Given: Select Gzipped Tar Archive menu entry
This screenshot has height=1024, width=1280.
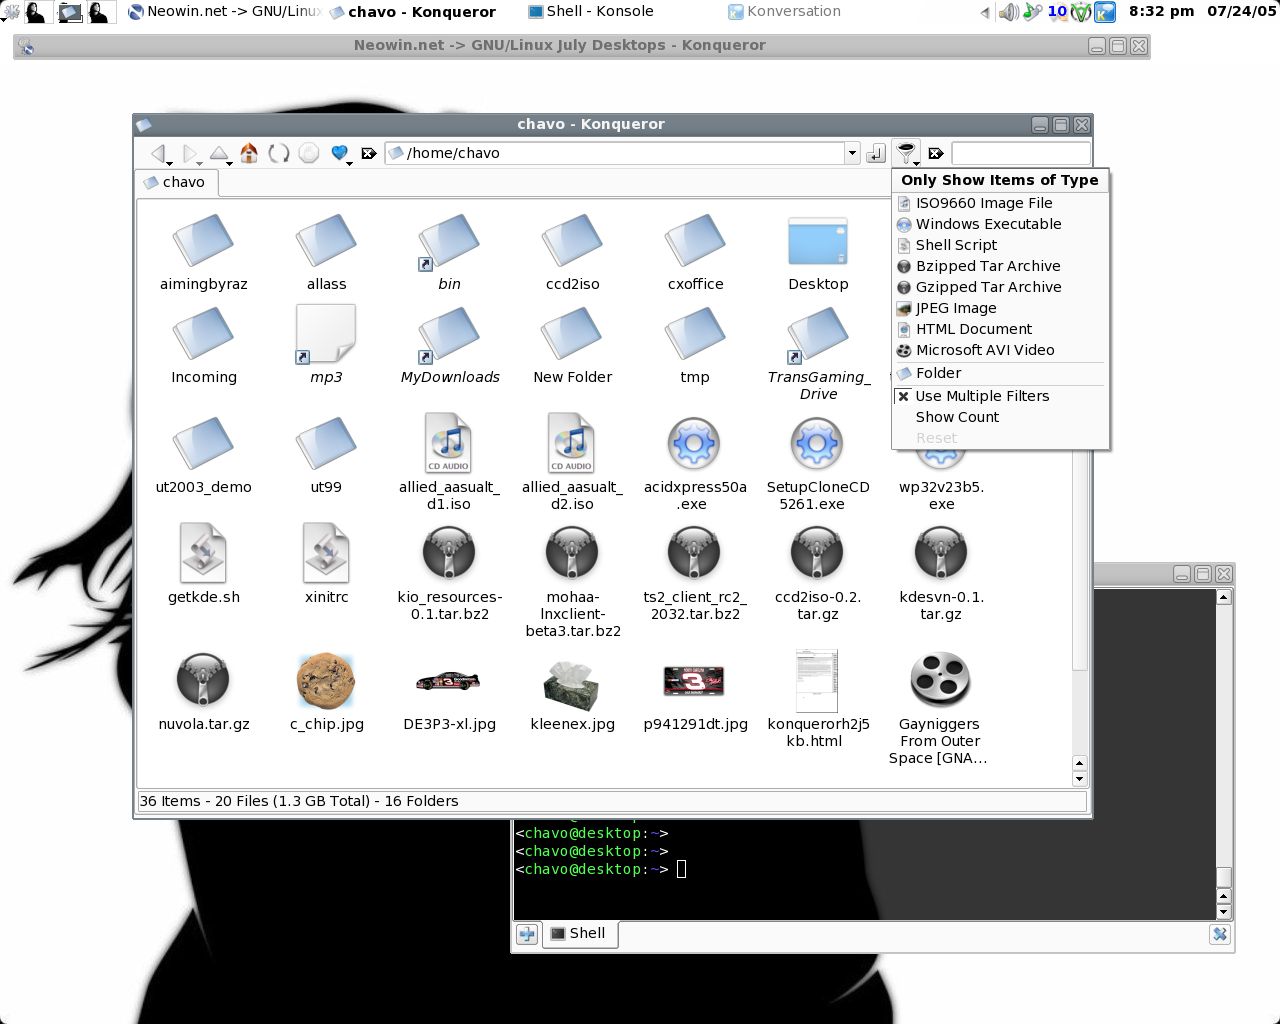Looking at the screenshot, I should (x=988, y=287).
